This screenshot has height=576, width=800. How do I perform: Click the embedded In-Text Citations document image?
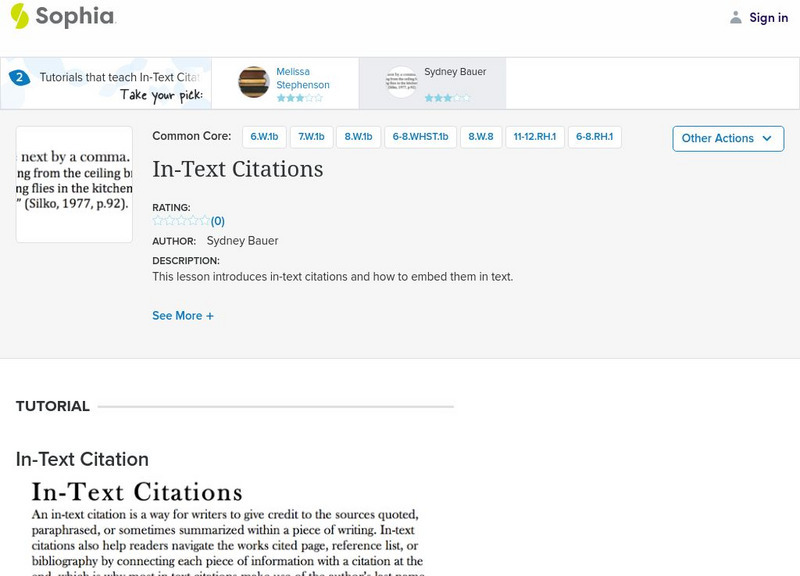pos(228,527)
